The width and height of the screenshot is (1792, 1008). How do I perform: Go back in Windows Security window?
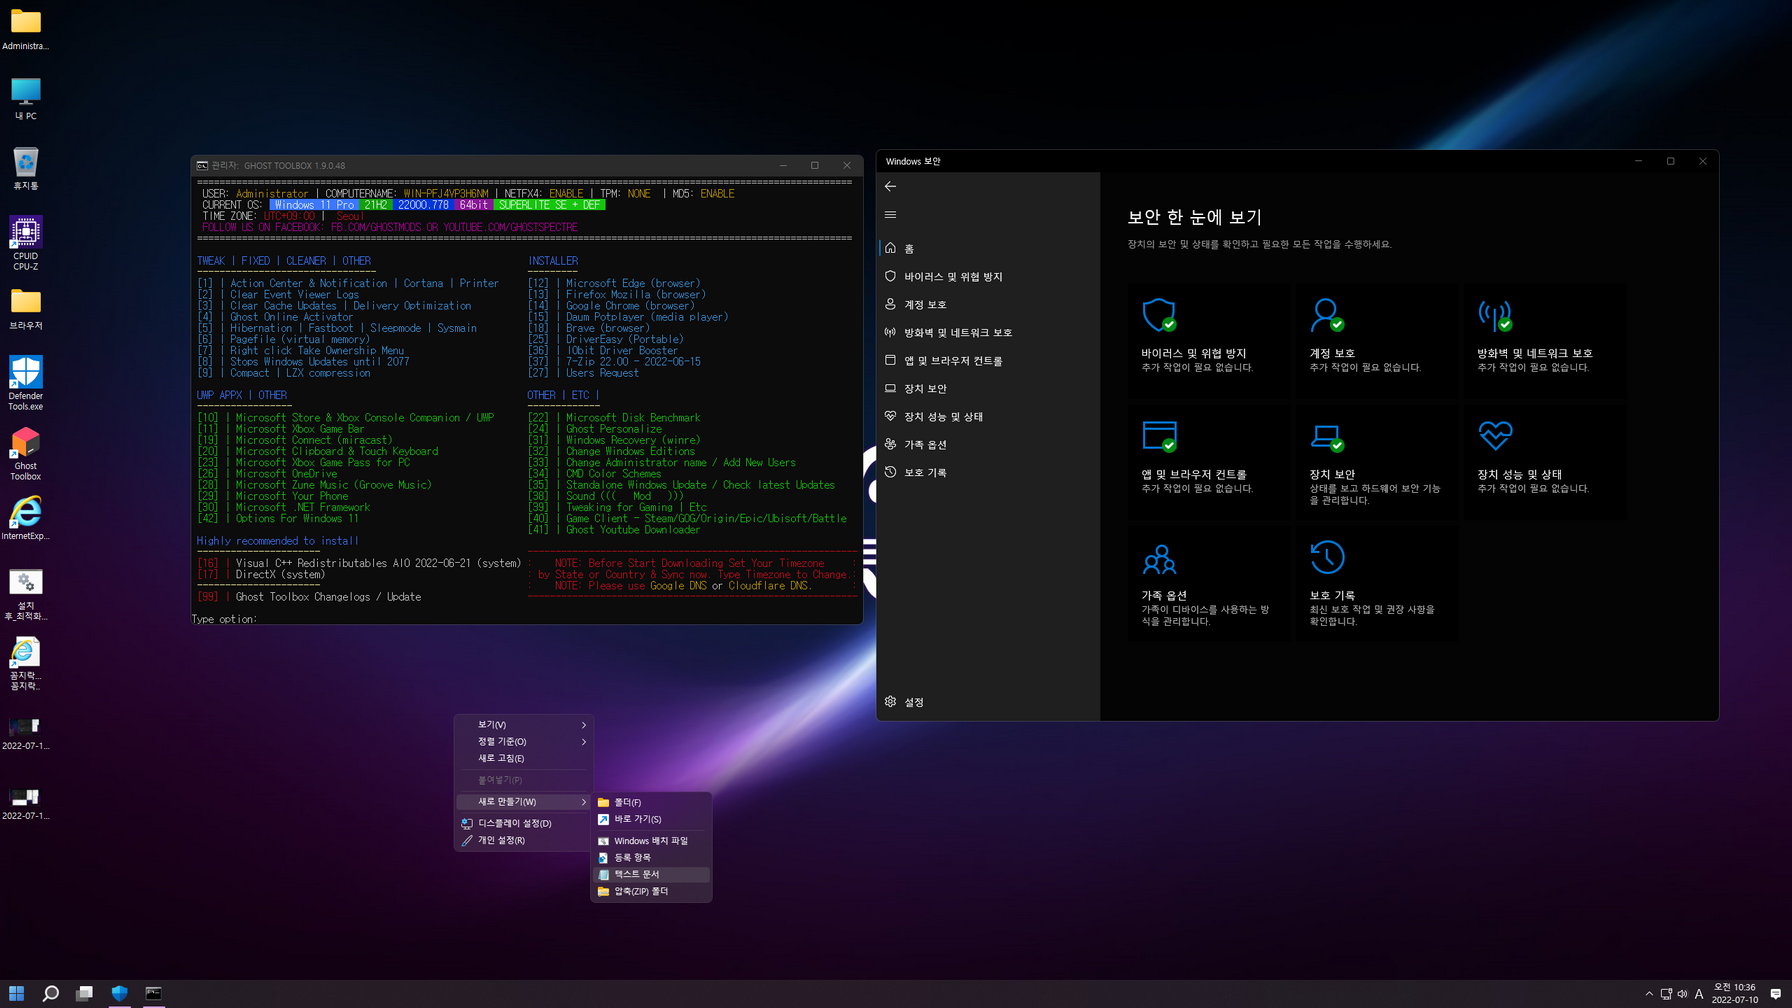(x=890, y=186)
